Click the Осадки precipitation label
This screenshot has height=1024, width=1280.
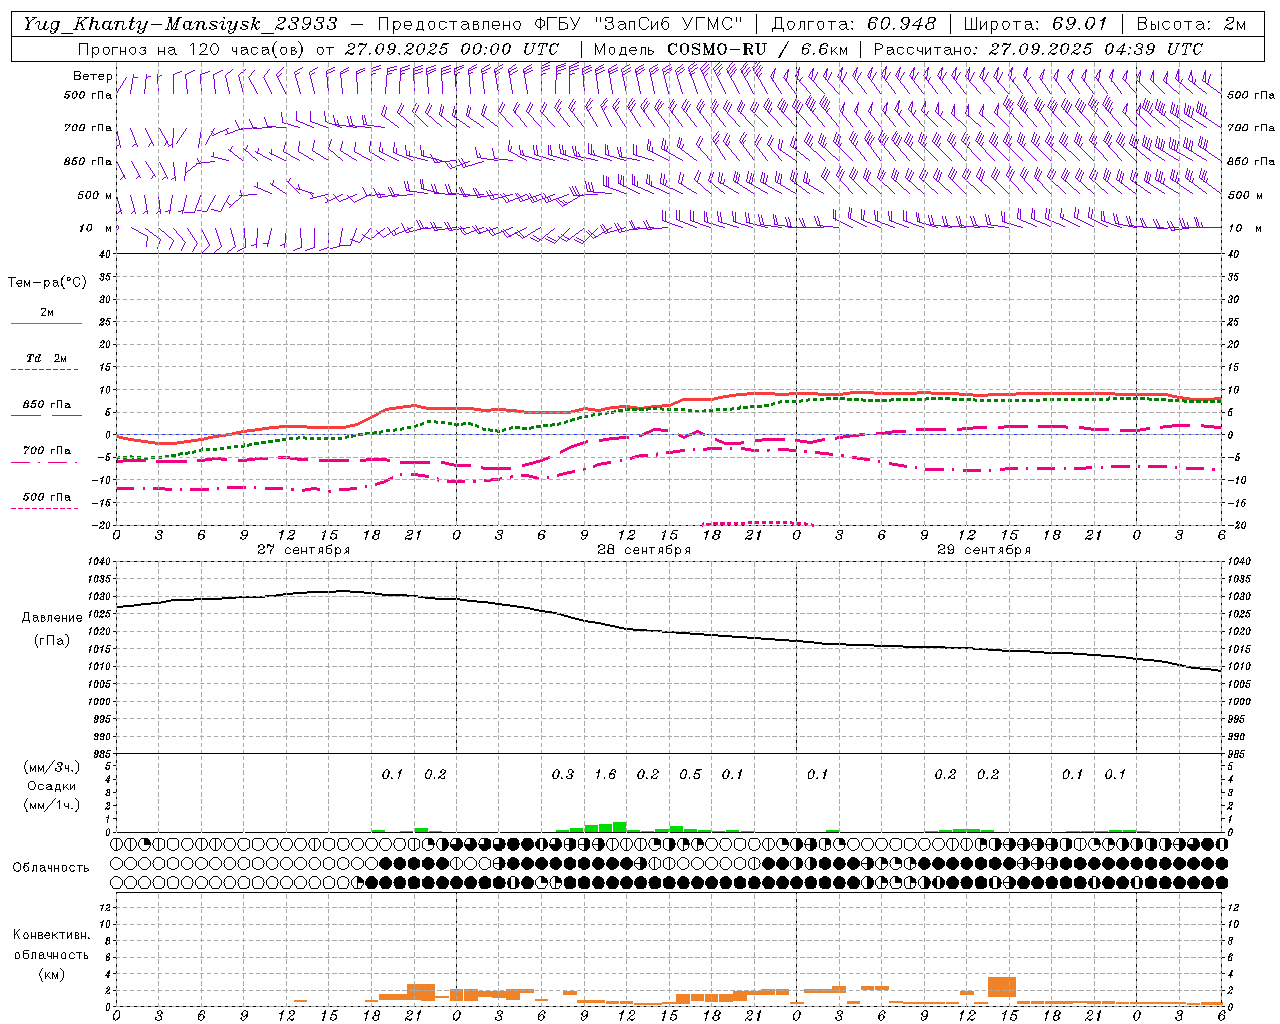pos(52,786)
